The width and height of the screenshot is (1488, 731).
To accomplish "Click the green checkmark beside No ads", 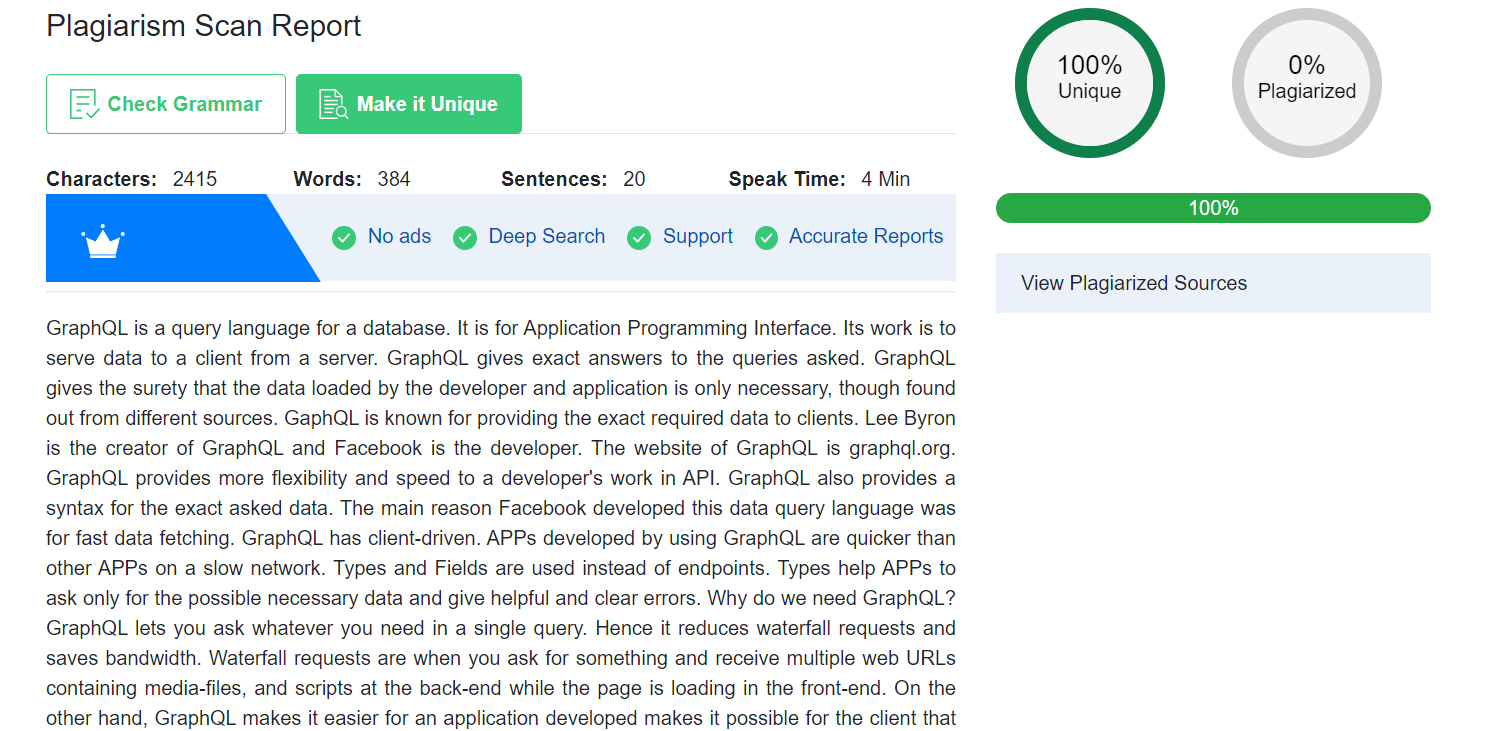I will (344, 238).
